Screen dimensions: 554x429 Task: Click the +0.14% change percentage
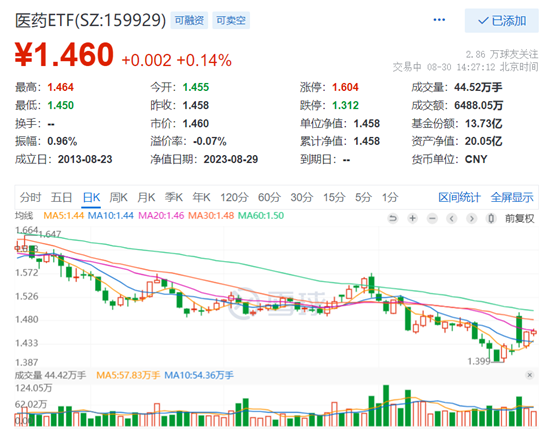pos(204,60)
